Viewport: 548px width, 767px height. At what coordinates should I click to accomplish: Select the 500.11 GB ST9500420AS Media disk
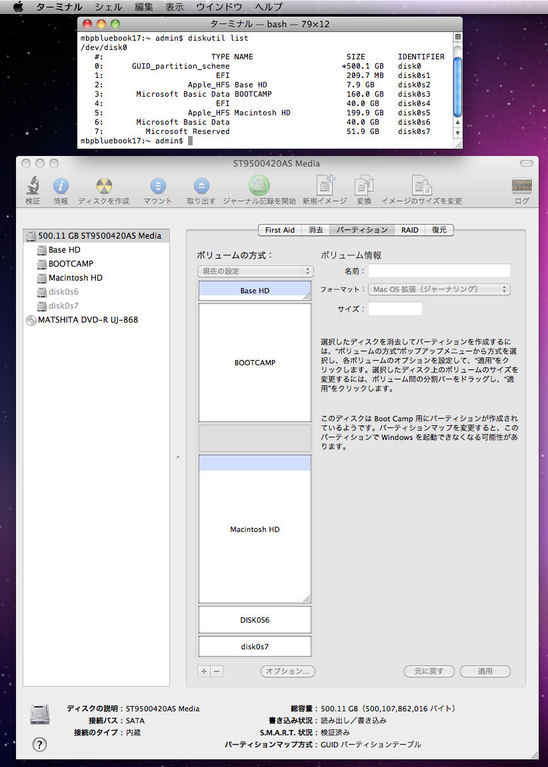point(97,236)
